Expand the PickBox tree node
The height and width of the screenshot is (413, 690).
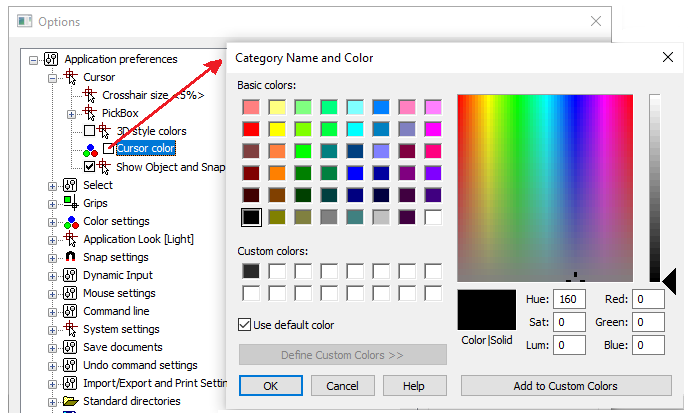coord(71,114)
